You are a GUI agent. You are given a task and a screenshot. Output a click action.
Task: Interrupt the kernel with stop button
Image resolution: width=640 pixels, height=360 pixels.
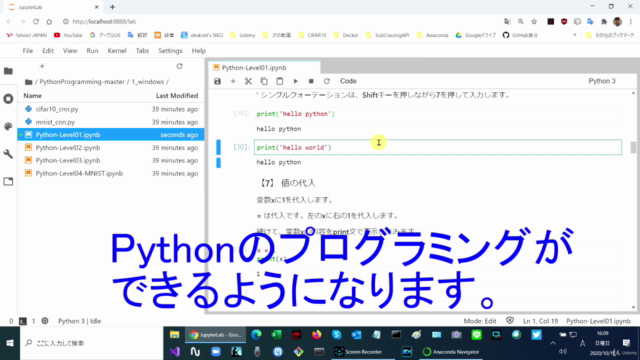pyautogui.click(x=311, y=81)
